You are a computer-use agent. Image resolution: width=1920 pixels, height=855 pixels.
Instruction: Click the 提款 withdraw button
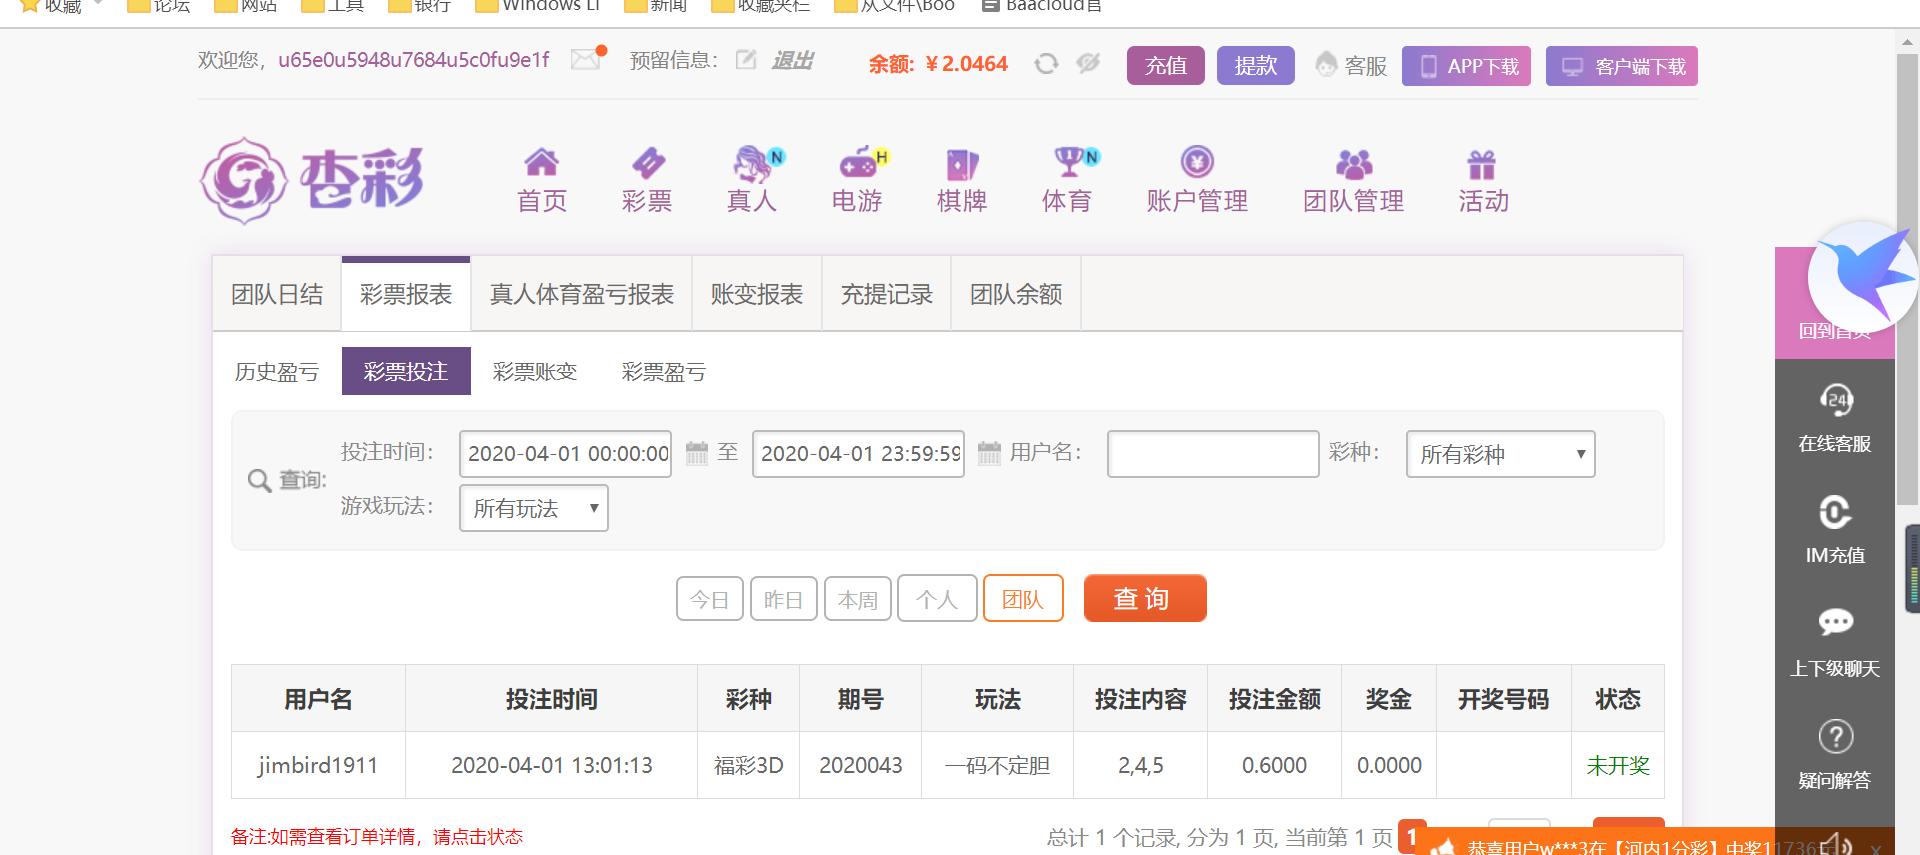(1256, 66)
